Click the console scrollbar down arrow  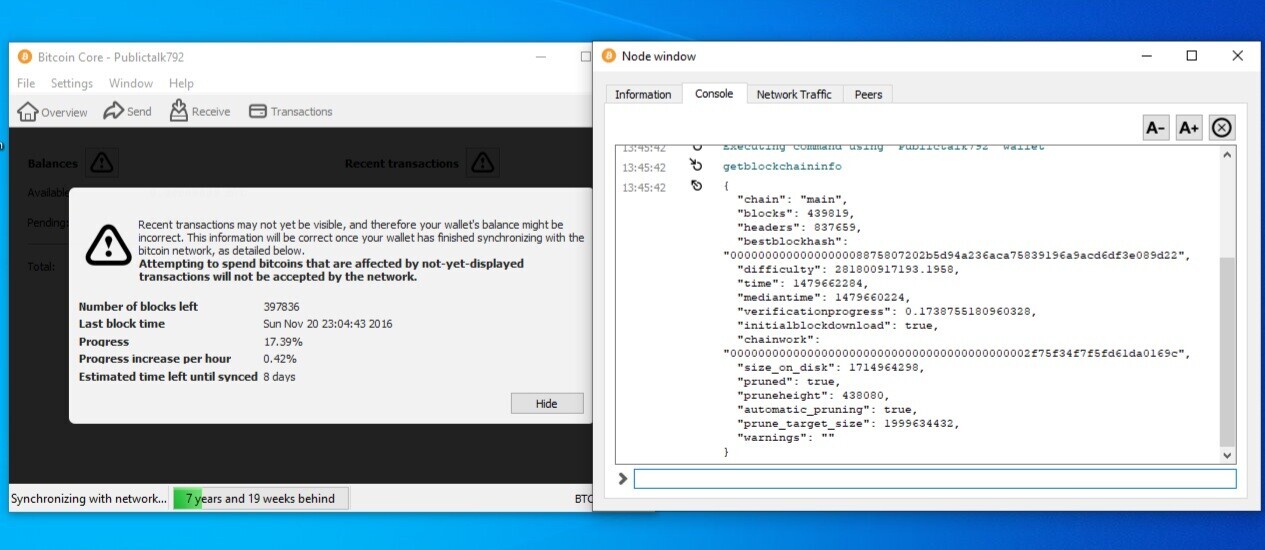[1228, 456]
